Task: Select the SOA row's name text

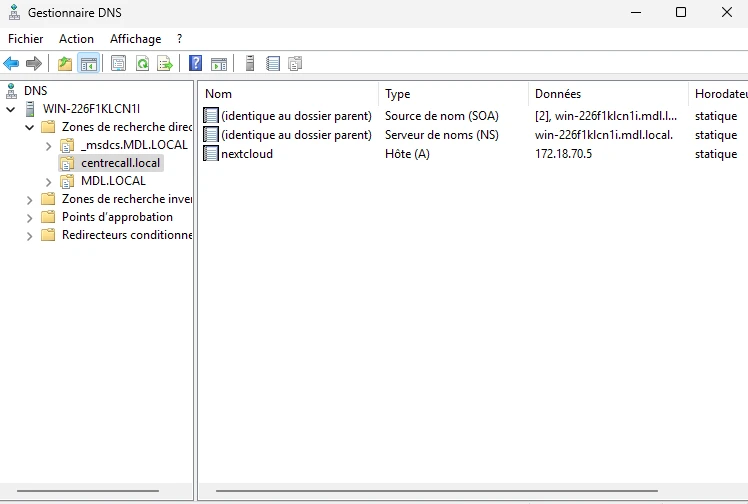Action: 296,116
